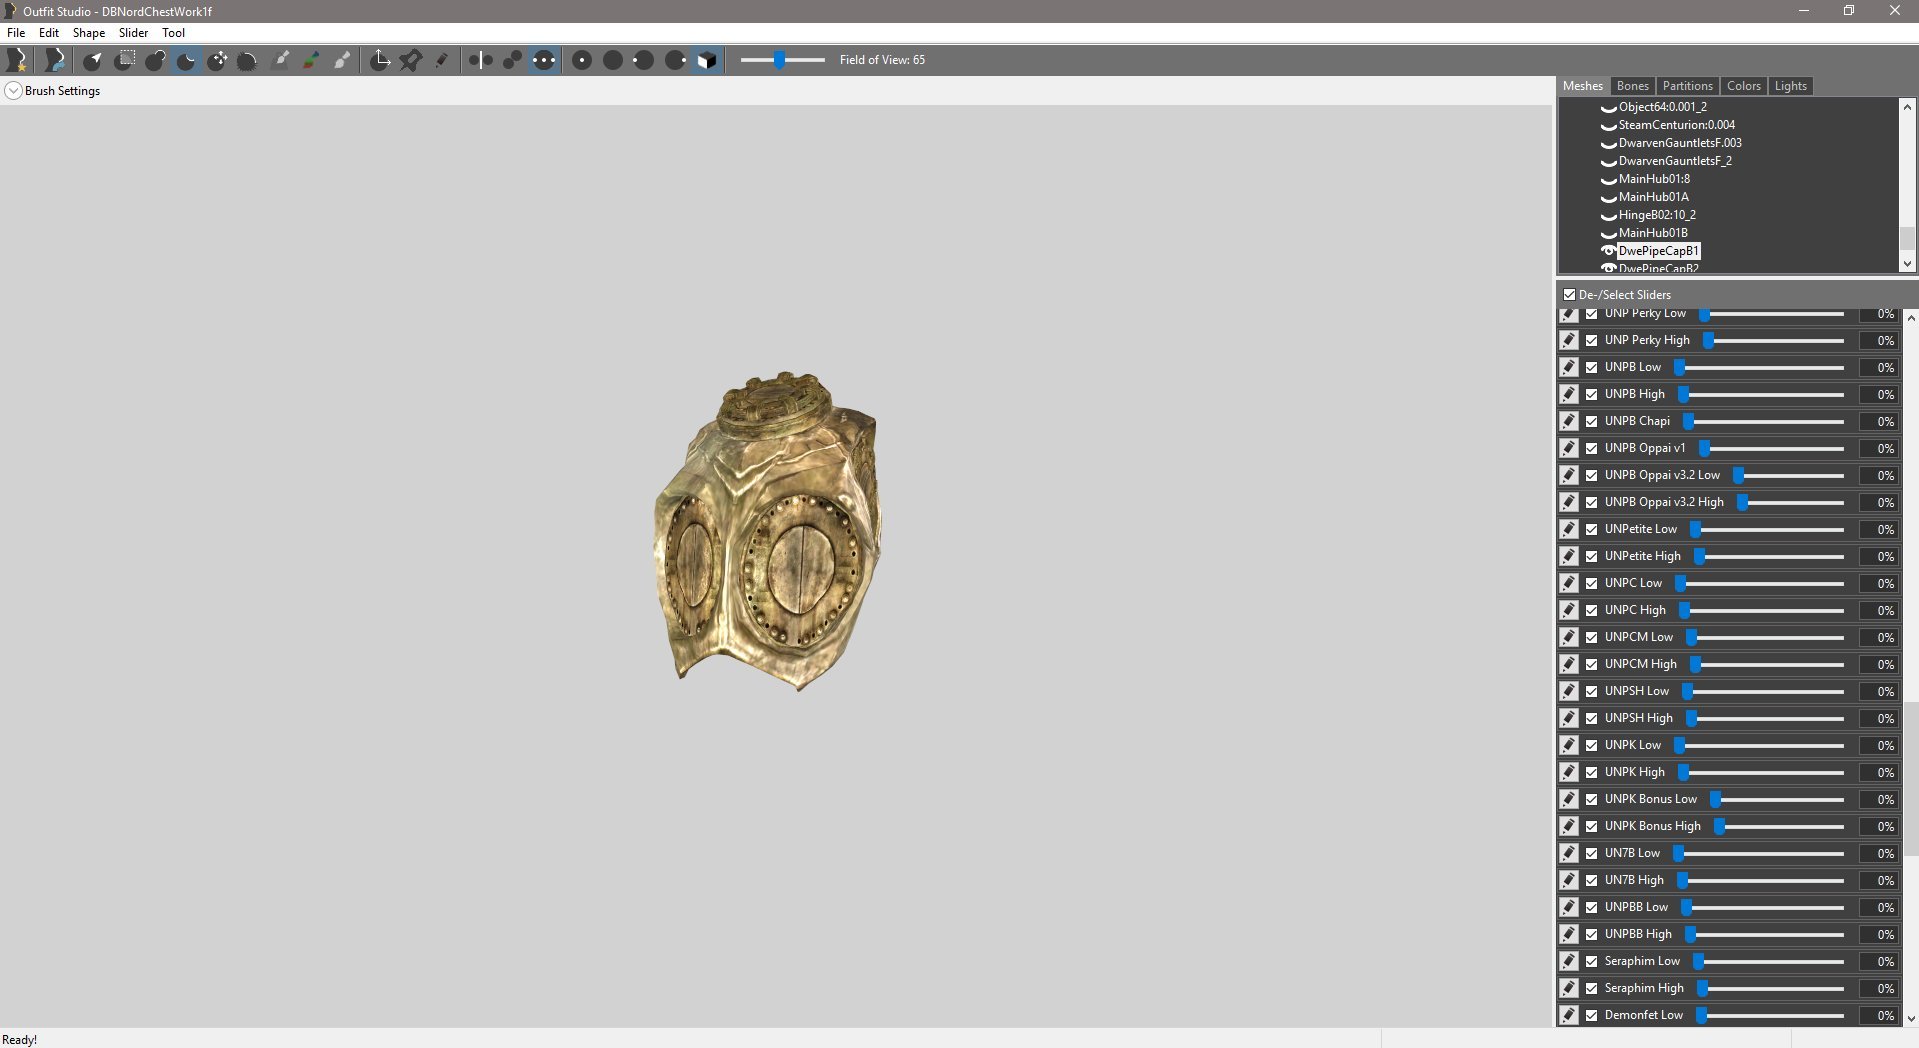Open the Shape menu
Viewport: 1919px width, 1048px height.
[88, 33]
